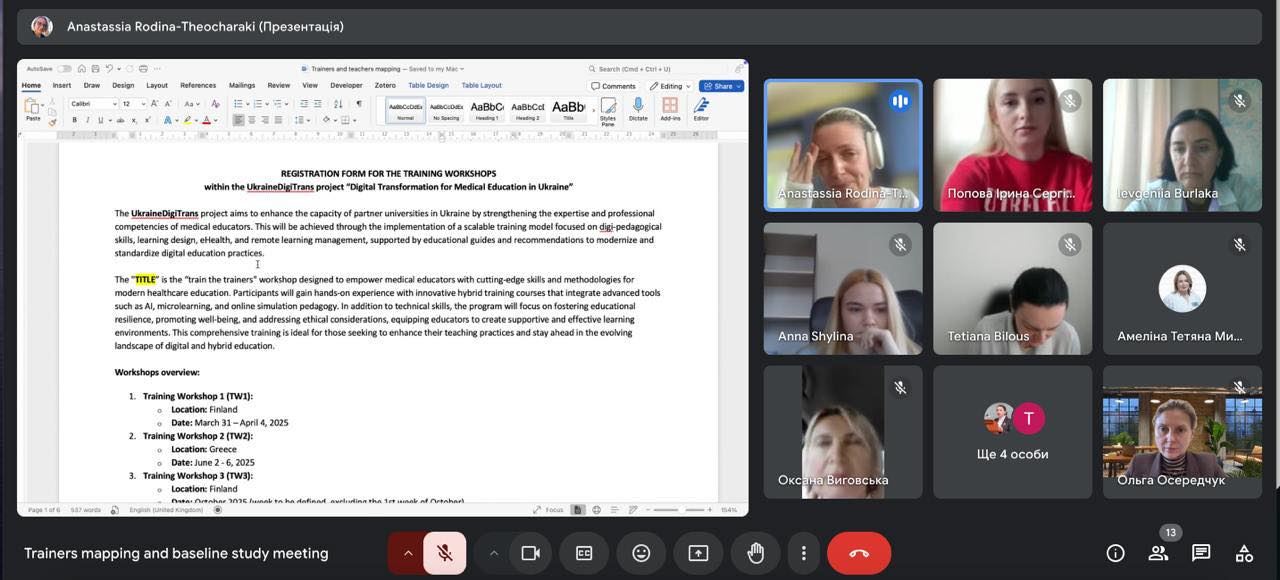The height and width of the screenshot is (580, 1280).
Task: Switch to the Insert ribbon tab
Action: click(62, 86)
